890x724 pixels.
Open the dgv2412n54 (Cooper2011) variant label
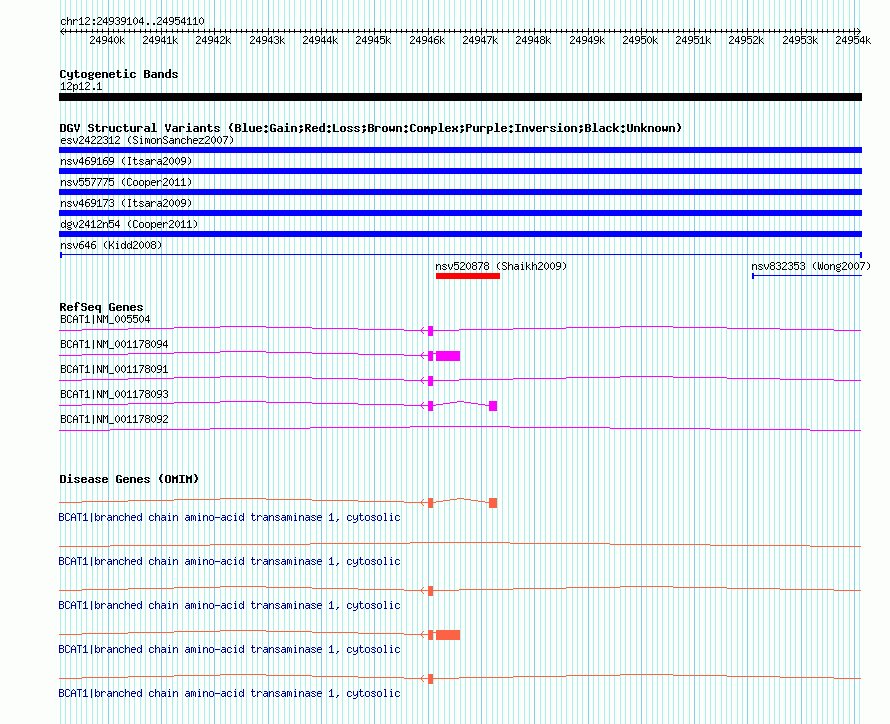[129, 224]
